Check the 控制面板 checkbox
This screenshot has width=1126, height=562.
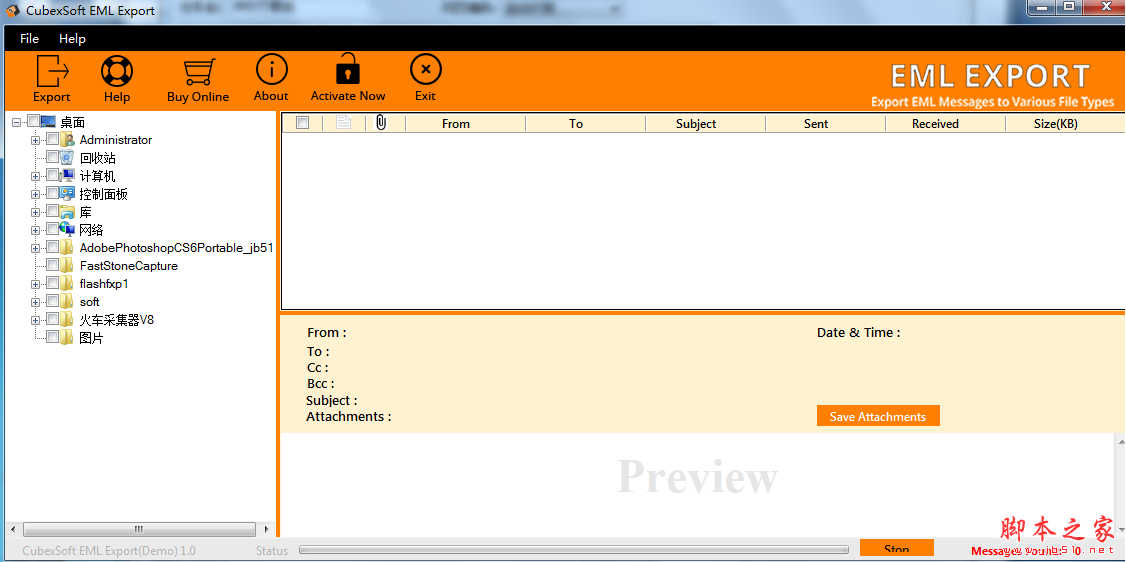(52, 193)
